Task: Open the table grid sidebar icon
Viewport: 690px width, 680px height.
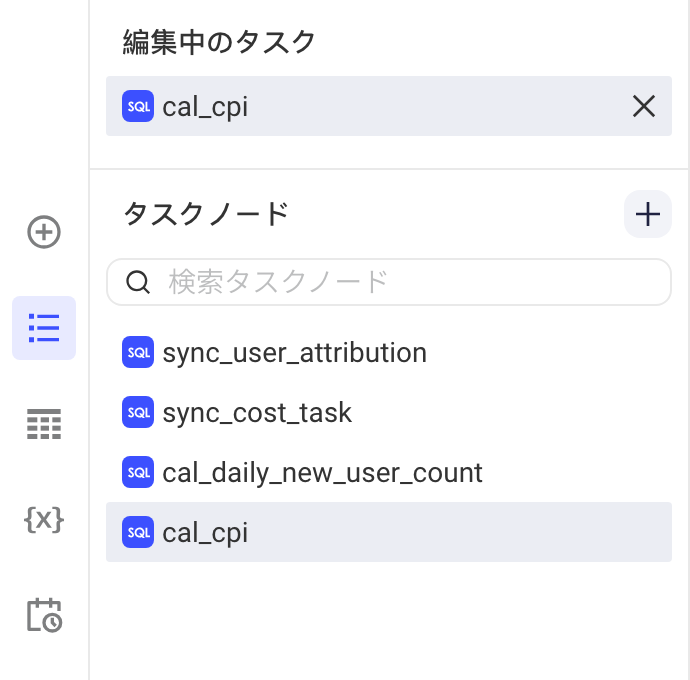Action: (x=44, y=424)
